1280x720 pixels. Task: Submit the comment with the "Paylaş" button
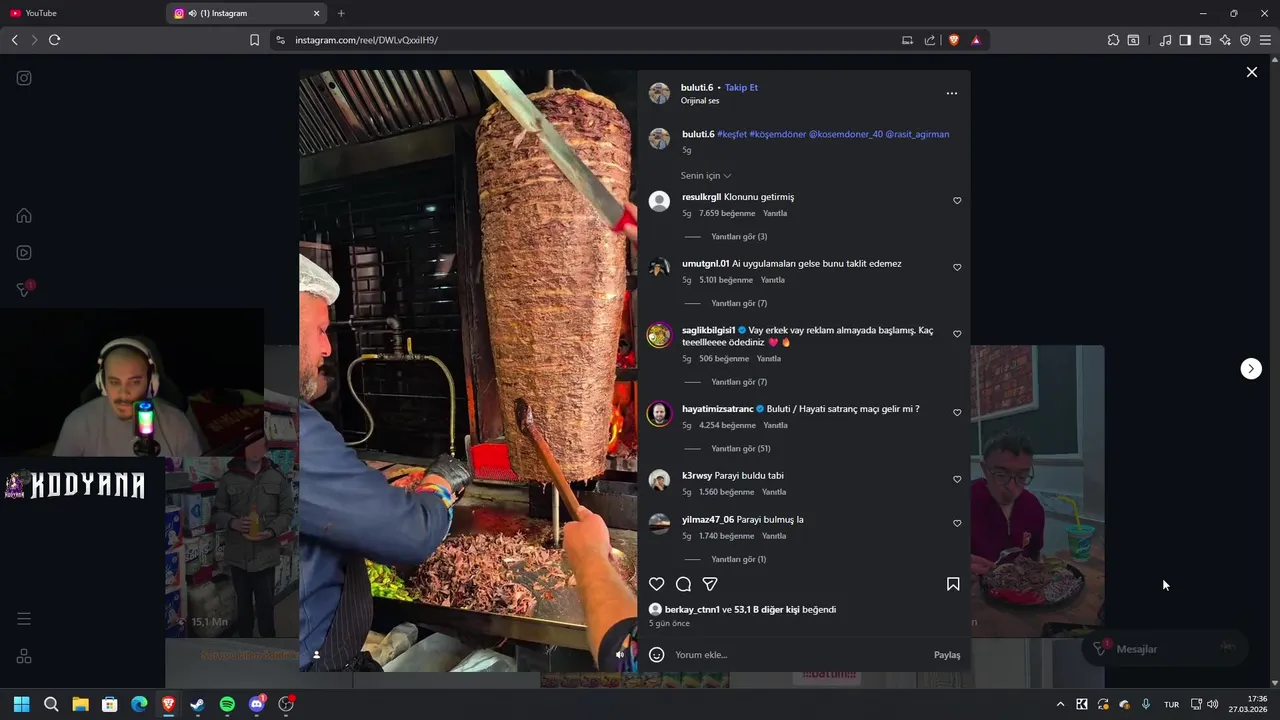click(947, 655)
